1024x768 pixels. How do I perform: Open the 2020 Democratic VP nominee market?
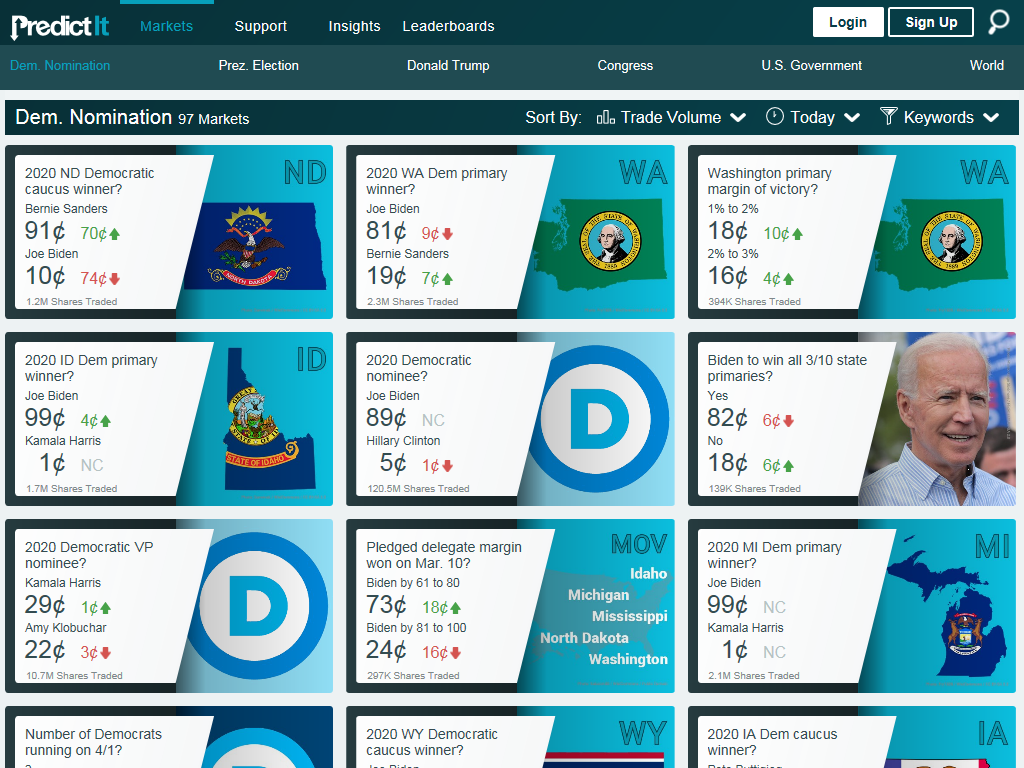click(x=89, y=554)
